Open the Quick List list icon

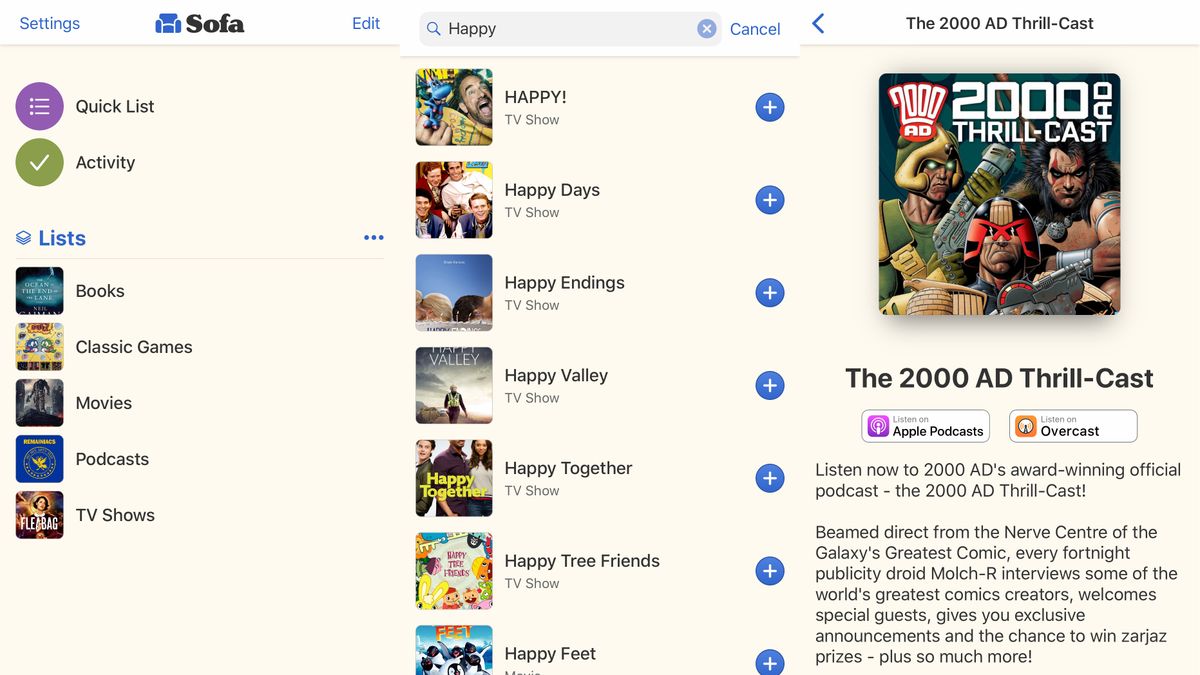tap(39, 106)
